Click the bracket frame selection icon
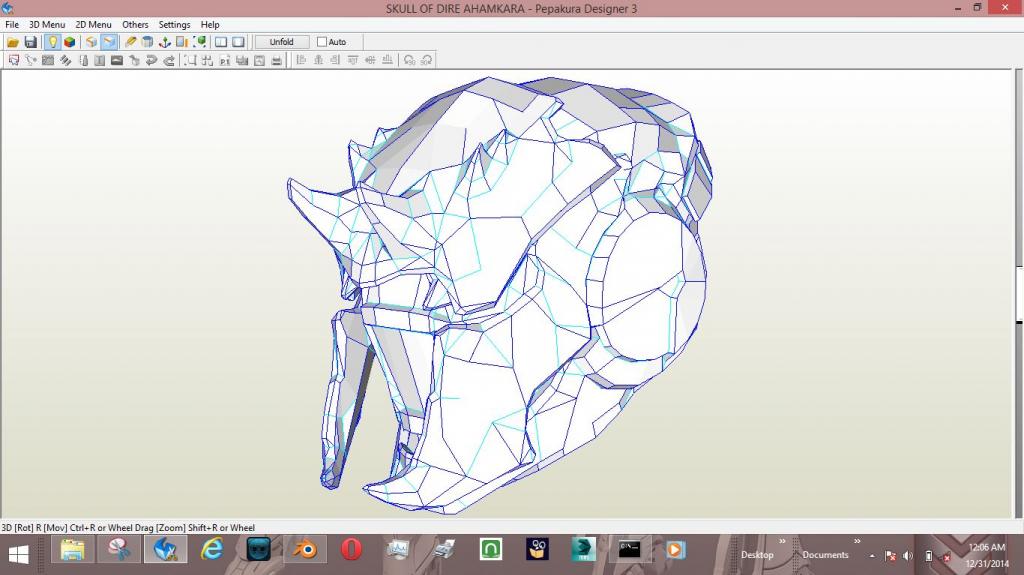 (x=190, y=60)
